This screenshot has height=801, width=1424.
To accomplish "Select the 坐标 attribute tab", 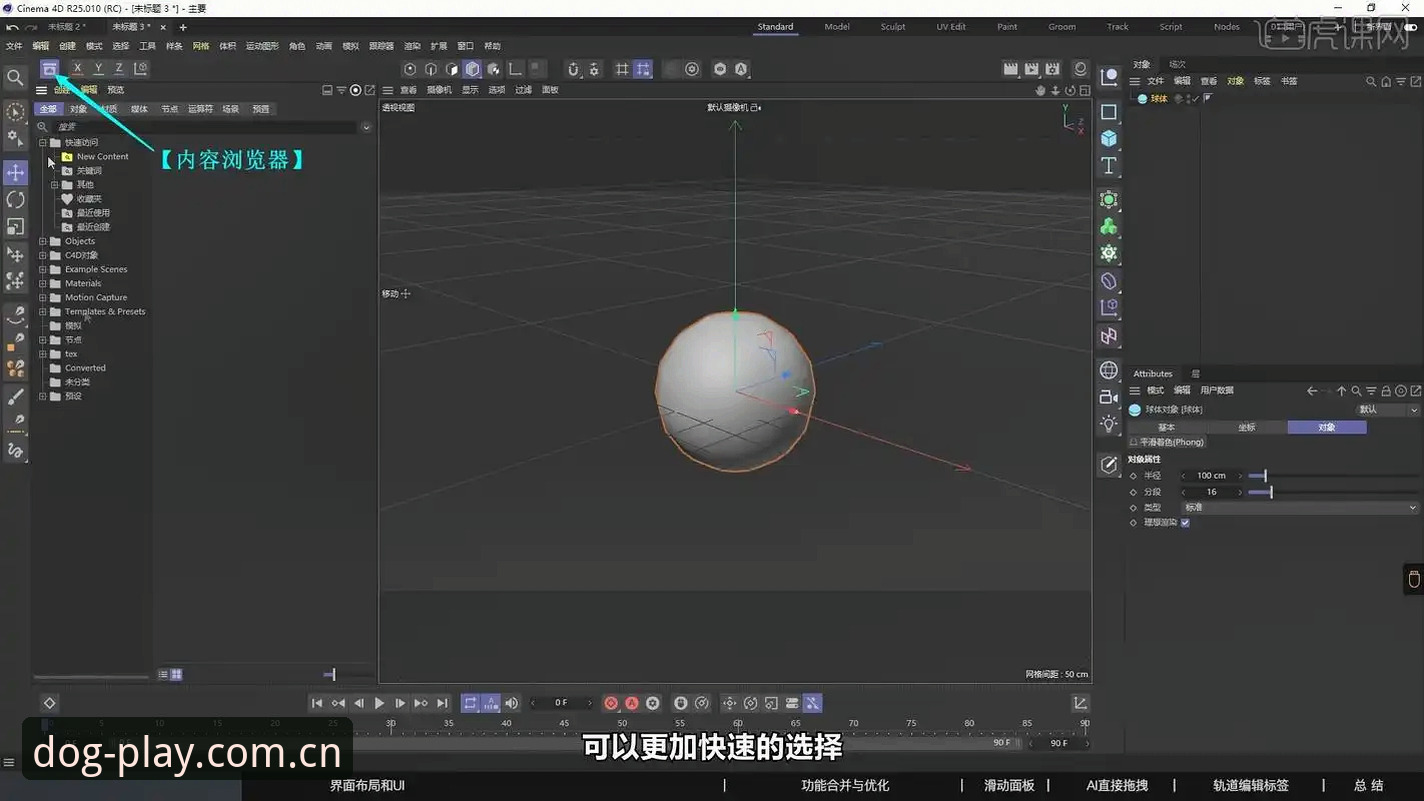I will click(x=1246, y=427).
